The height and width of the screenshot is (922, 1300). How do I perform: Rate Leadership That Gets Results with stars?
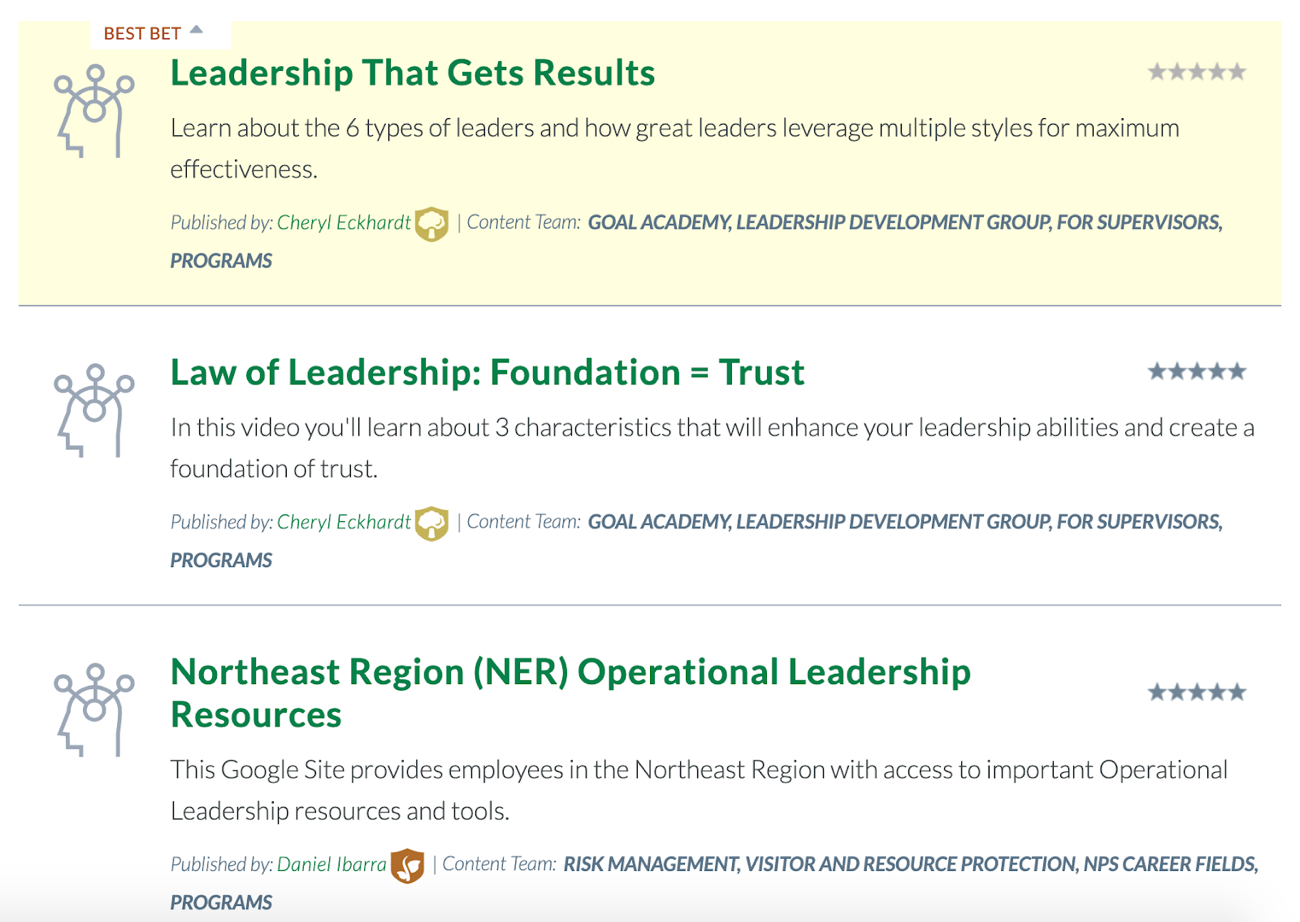[x=1197, y=72]
